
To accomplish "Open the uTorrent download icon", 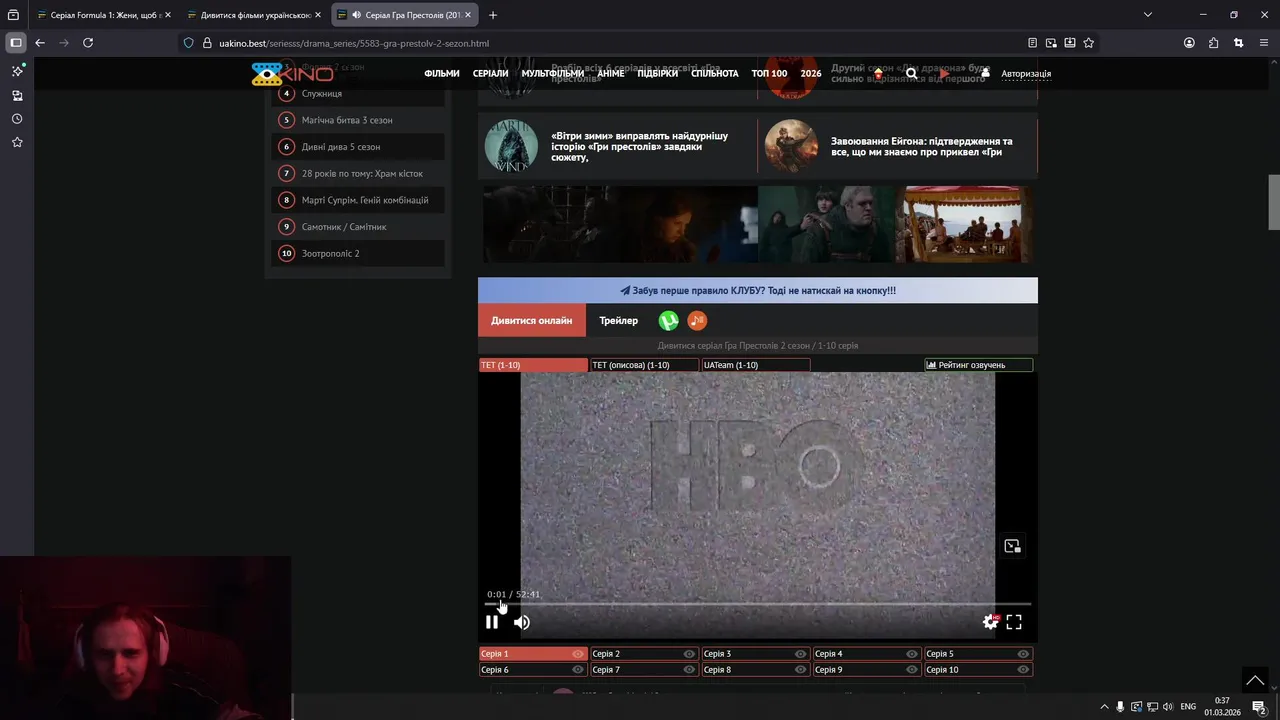I will click(x=668, y=321).
